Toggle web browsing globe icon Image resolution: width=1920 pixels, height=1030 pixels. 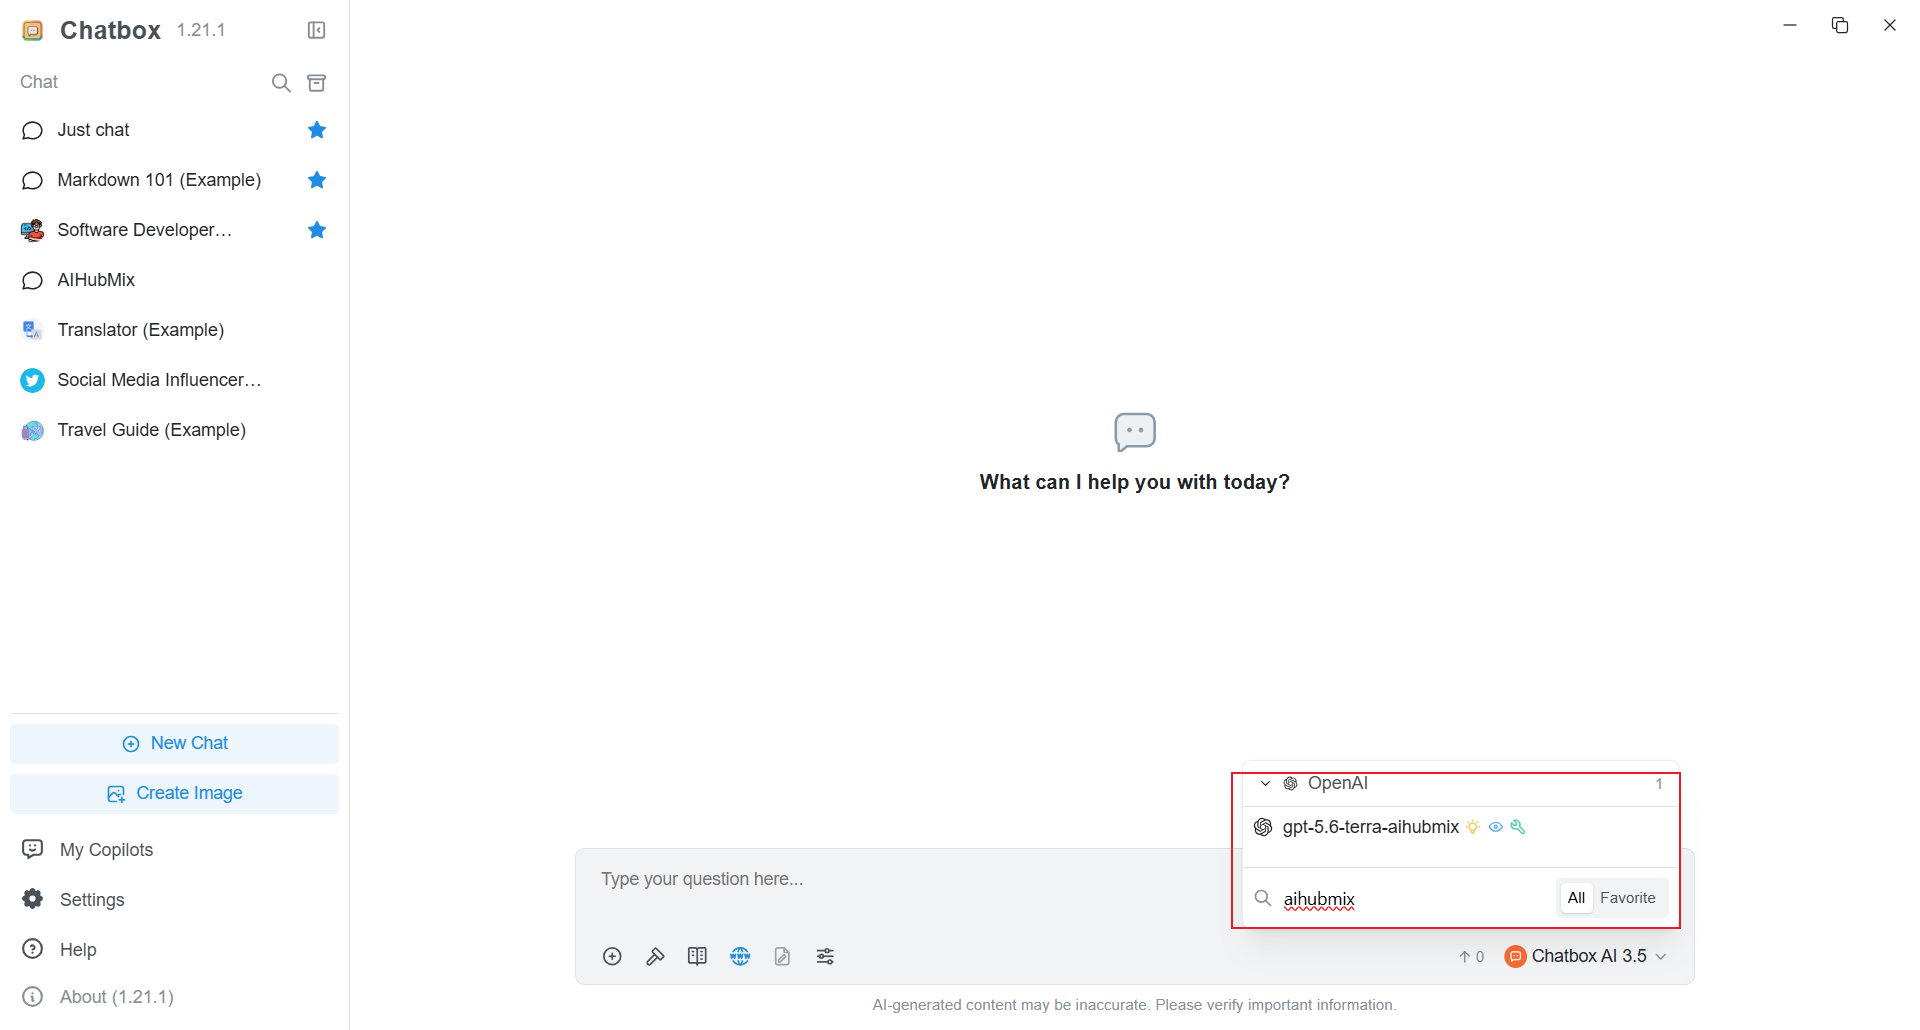point(740,957)
